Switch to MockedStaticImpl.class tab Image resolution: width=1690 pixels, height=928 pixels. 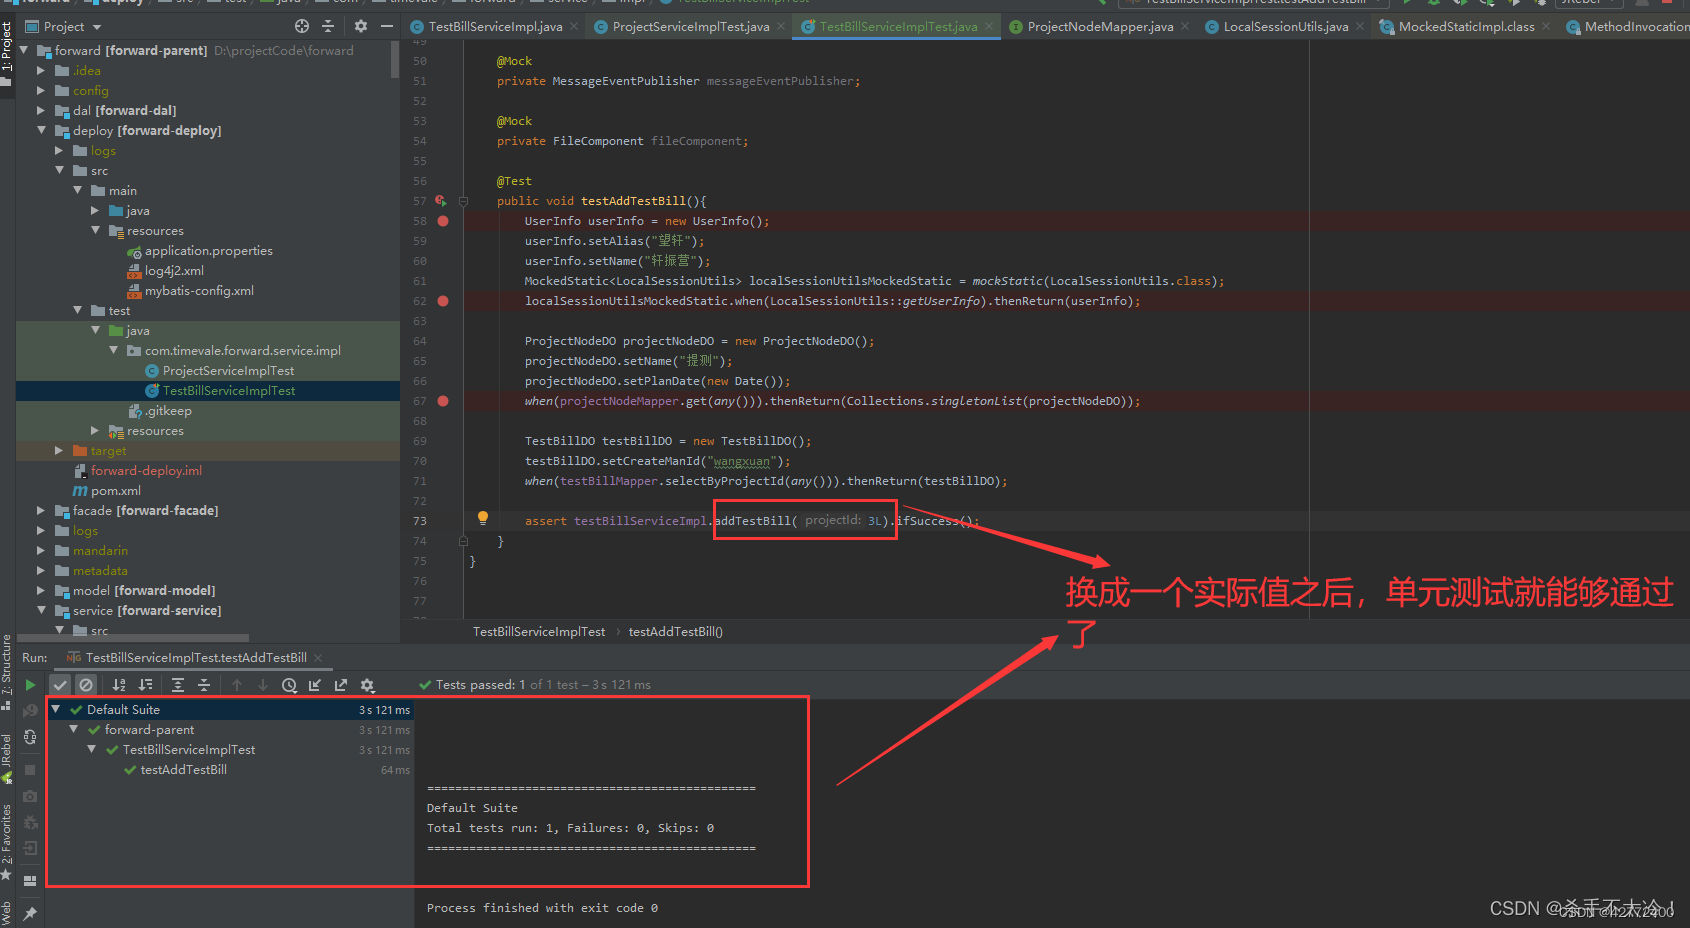[1466, 27]
